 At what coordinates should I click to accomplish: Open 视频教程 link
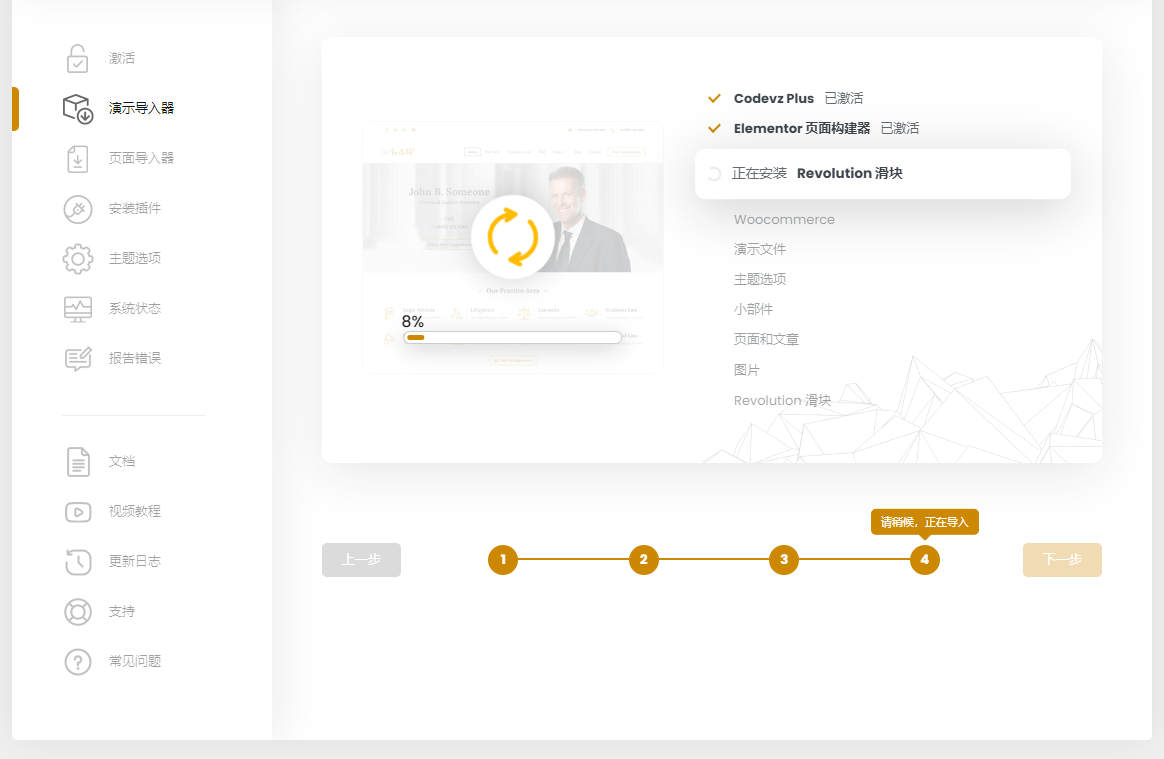tap(134, 512)
